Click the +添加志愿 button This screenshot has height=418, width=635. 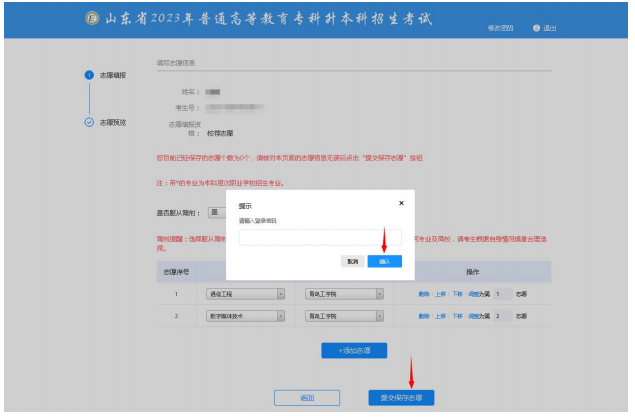354,351
